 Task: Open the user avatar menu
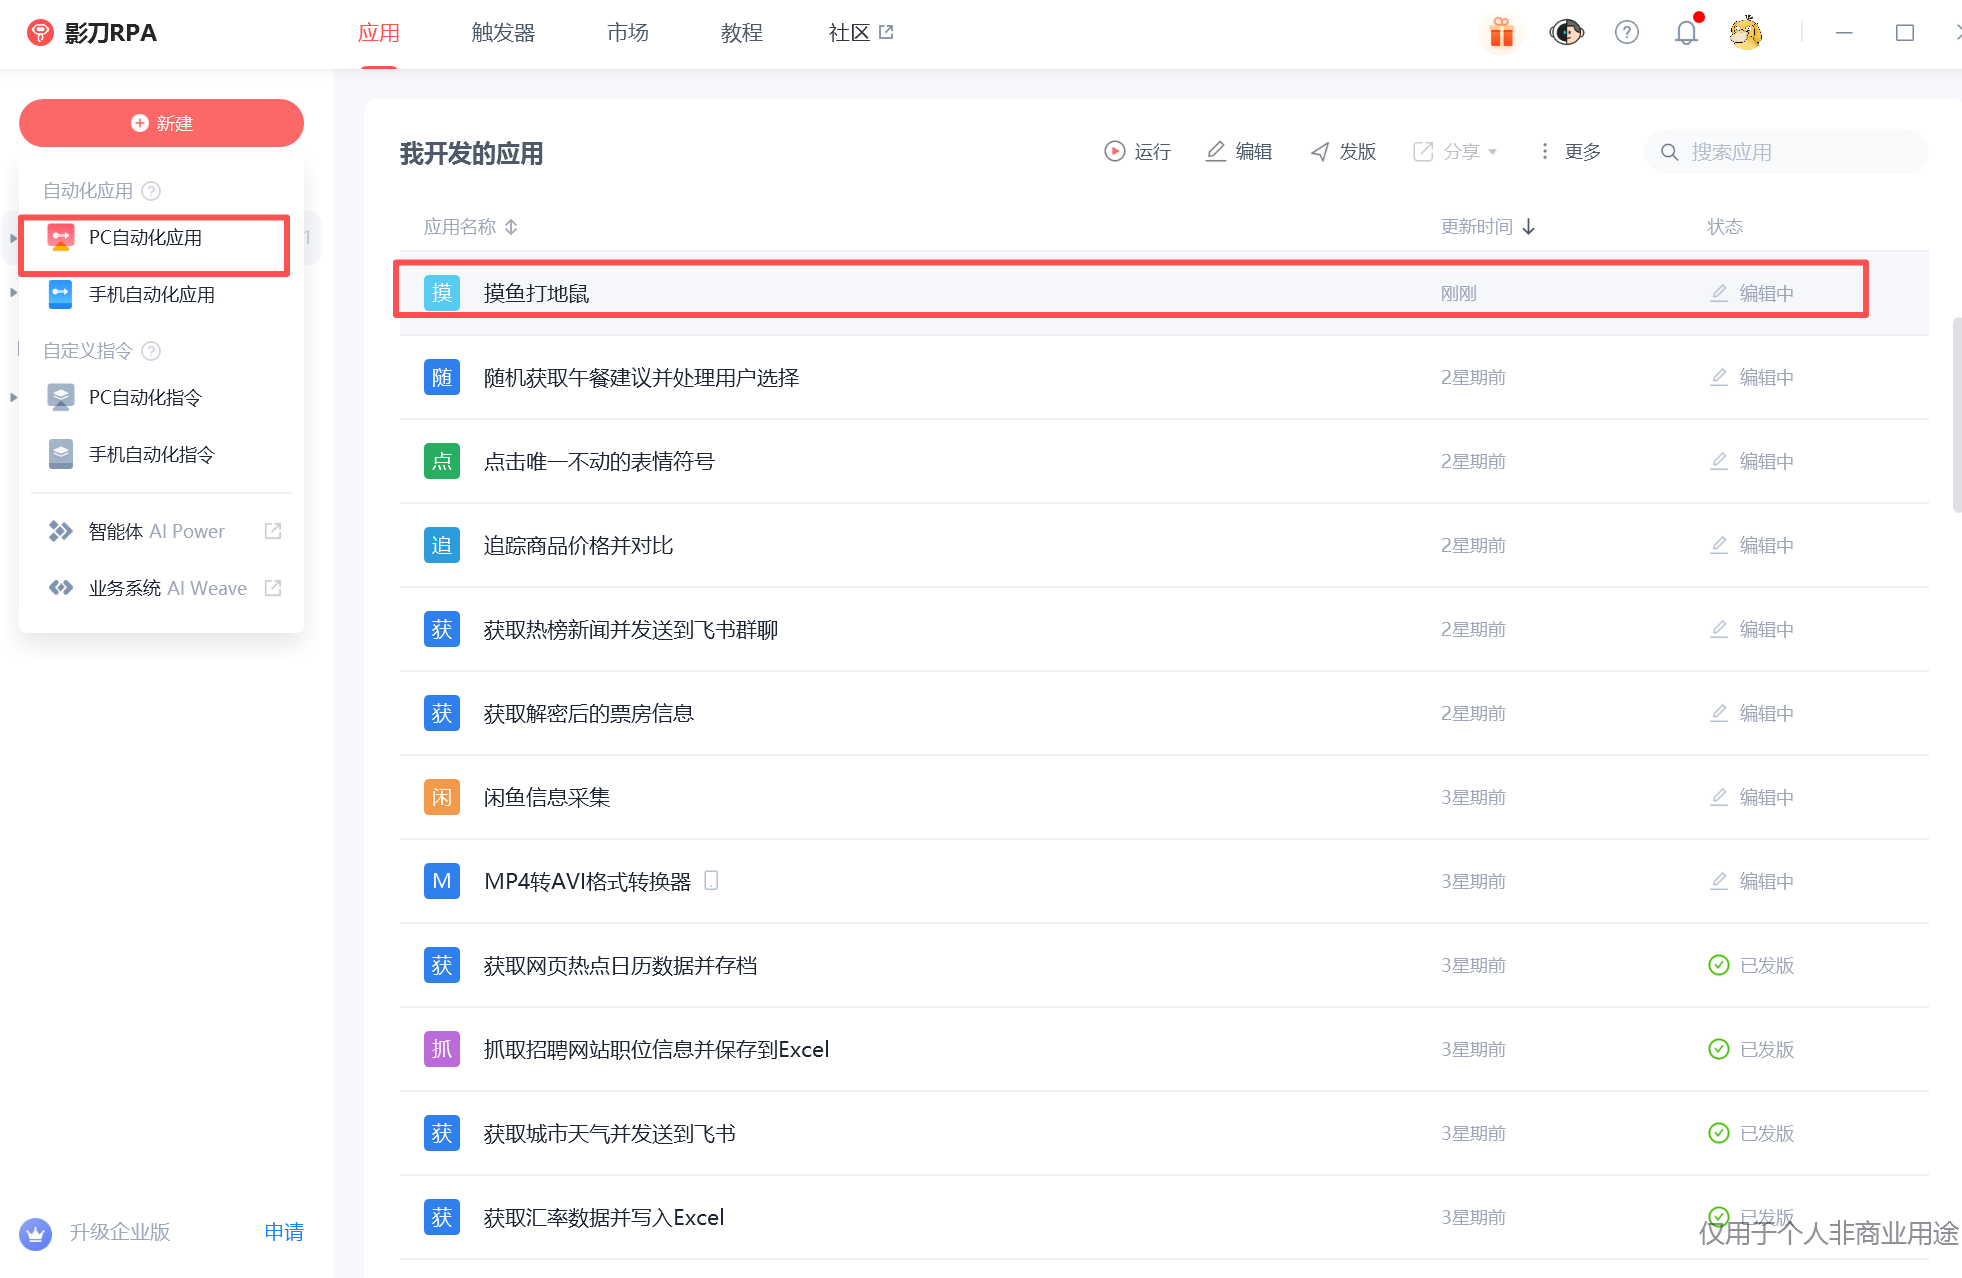[1746, 33]
